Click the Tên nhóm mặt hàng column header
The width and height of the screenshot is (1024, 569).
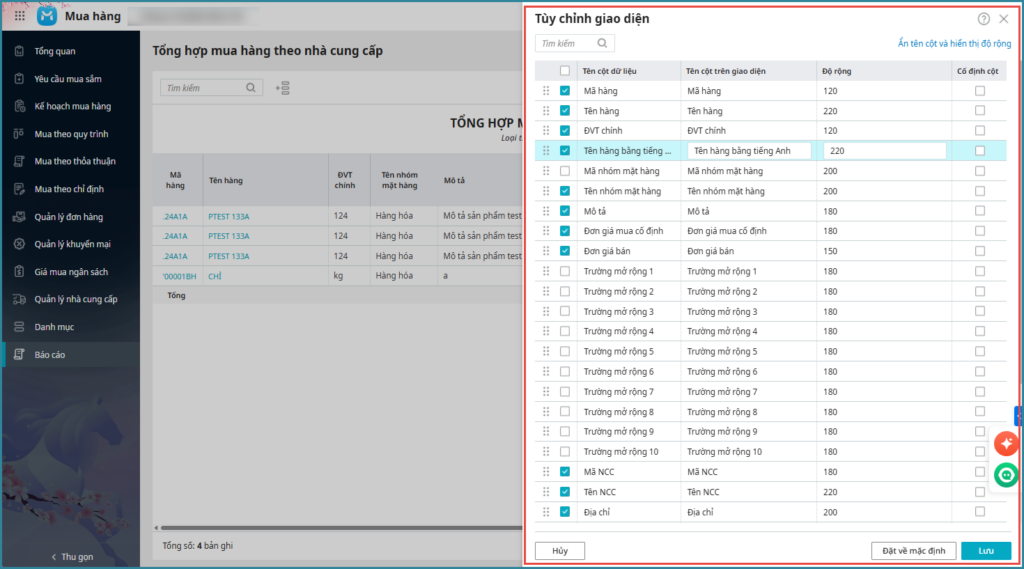(399, 180)
